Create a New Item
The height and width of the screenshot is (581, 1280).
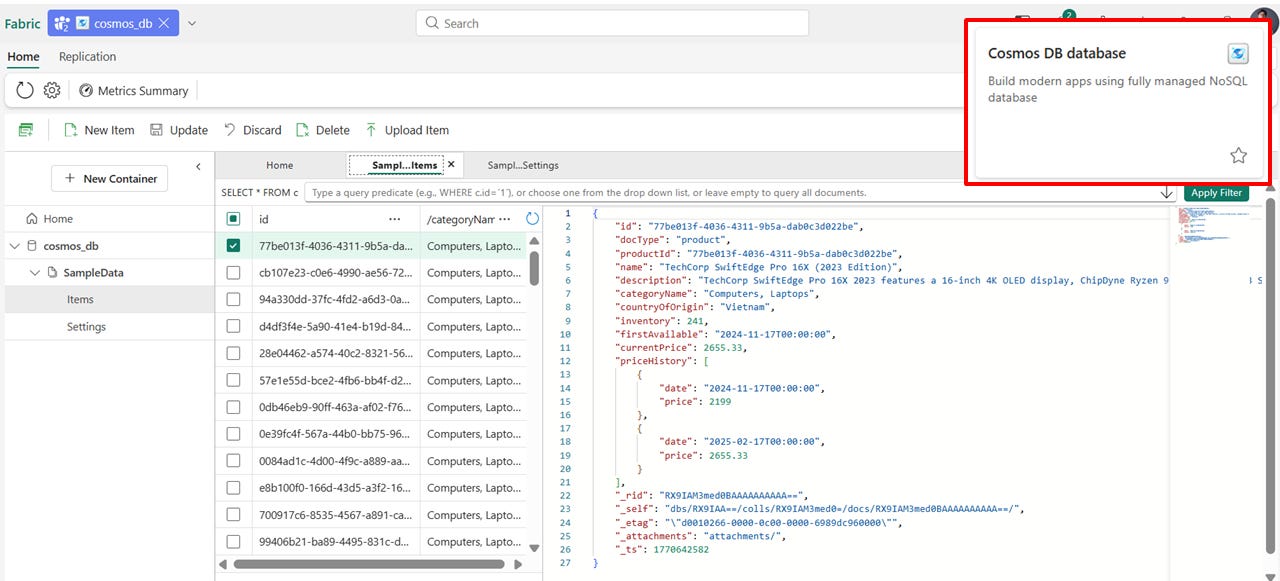99,130
